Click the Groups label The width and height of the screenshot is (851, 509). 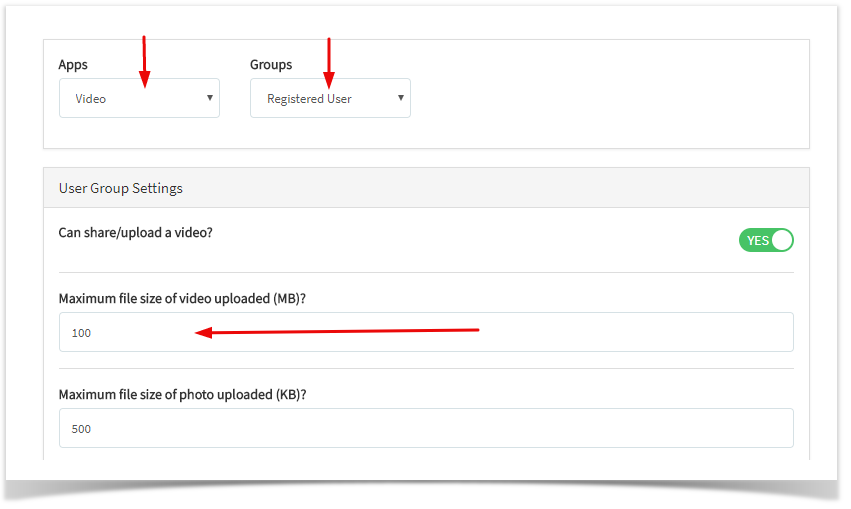point(271,65)
